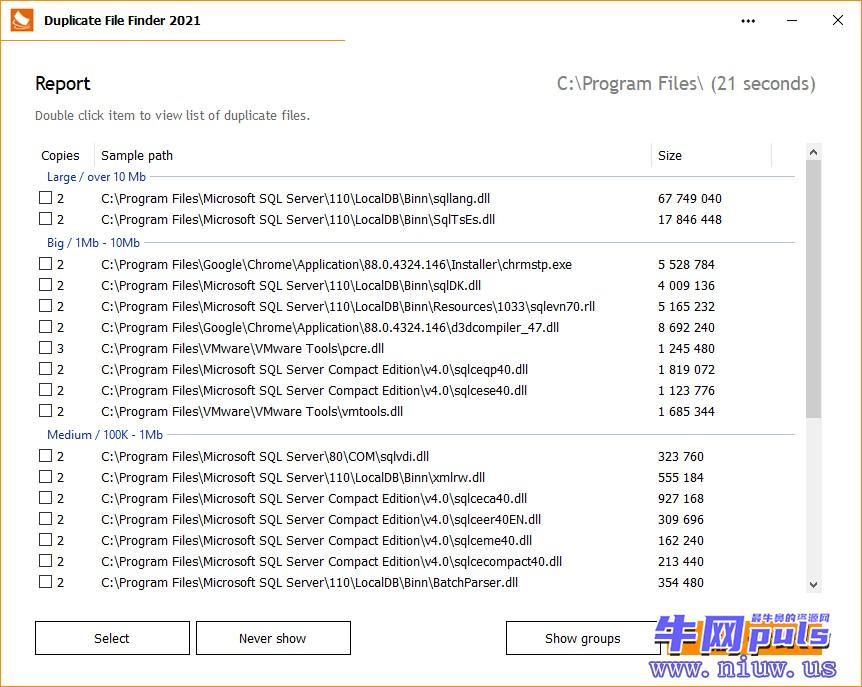Check the BatchParser.dll checkbox
Image resolution: width=862 pixels, height=687 pixels.
(x=46, y=581)
